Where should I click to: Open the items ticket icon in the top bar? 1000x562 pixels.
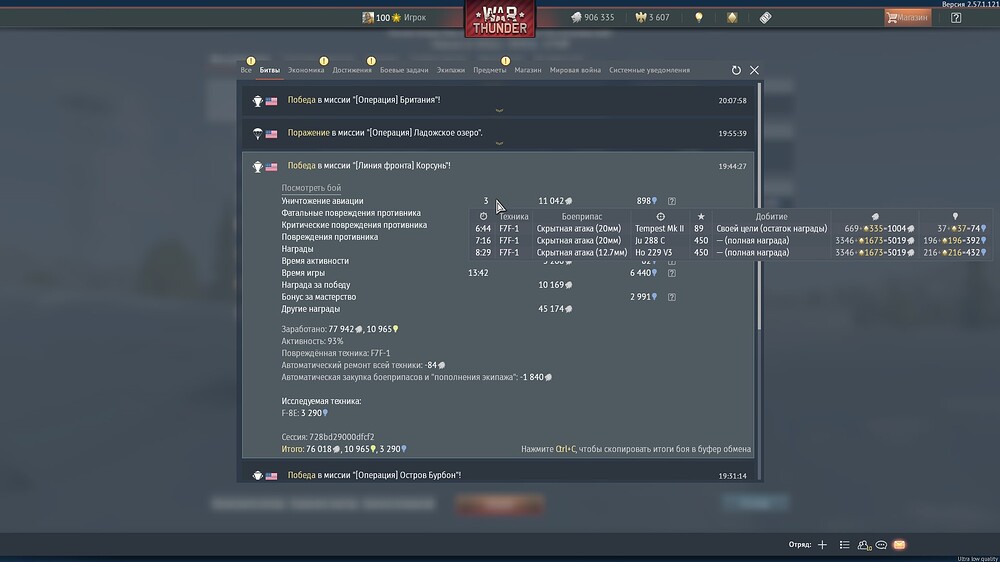(765, 17)
